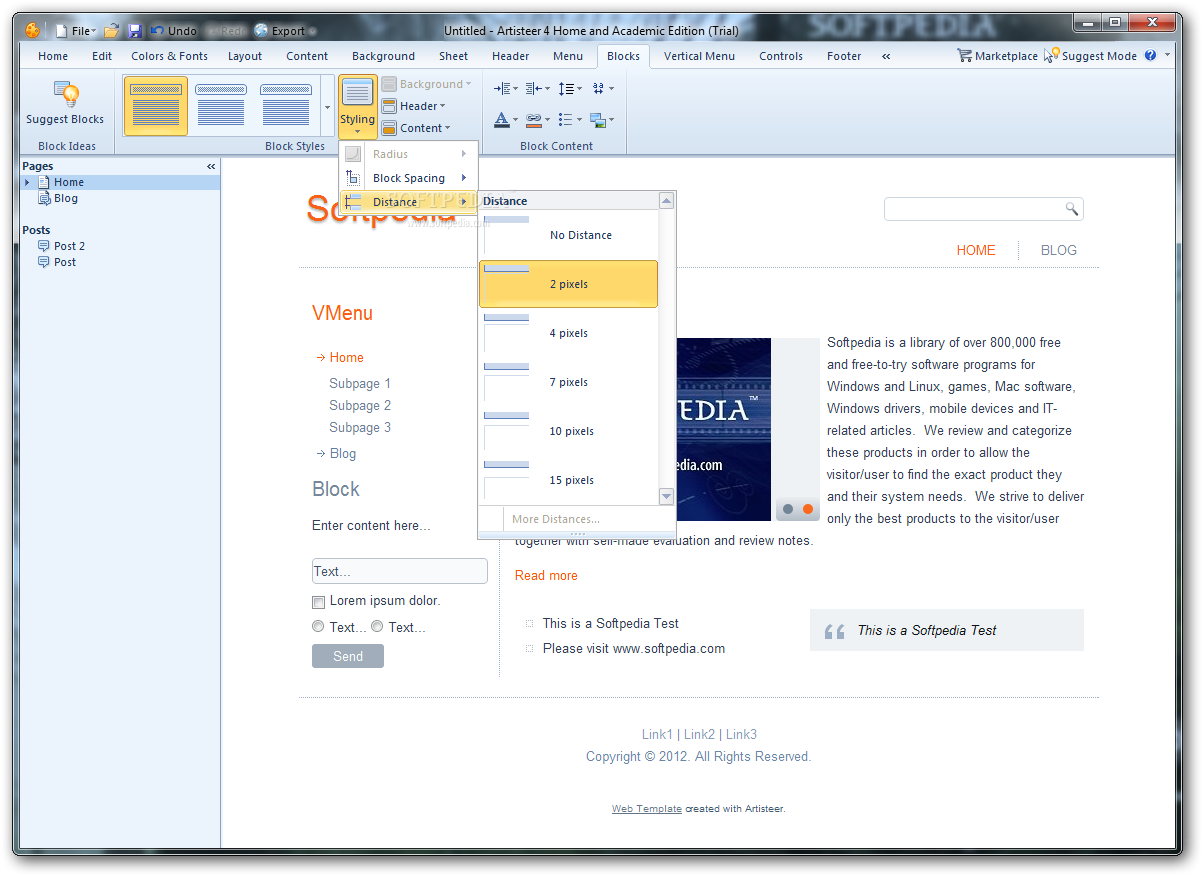The width and height of the screenshot is (1203, 876).
Task: Choose No Distance option
Action: [x=568, y=235]
